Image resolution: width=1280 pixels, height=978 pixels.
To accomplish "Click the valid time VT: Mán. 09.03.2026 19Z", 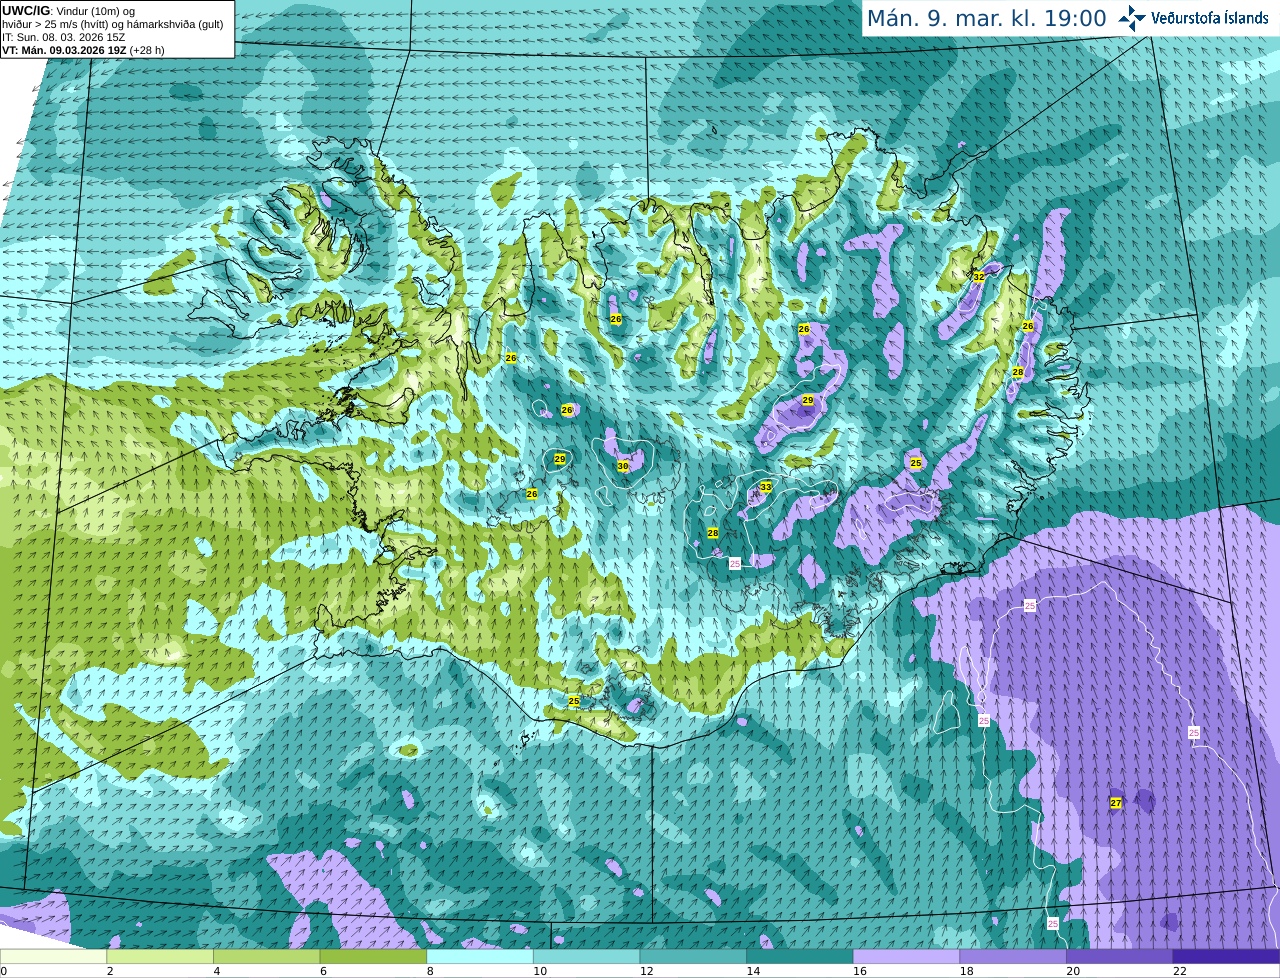I will (x=63, y=50).
